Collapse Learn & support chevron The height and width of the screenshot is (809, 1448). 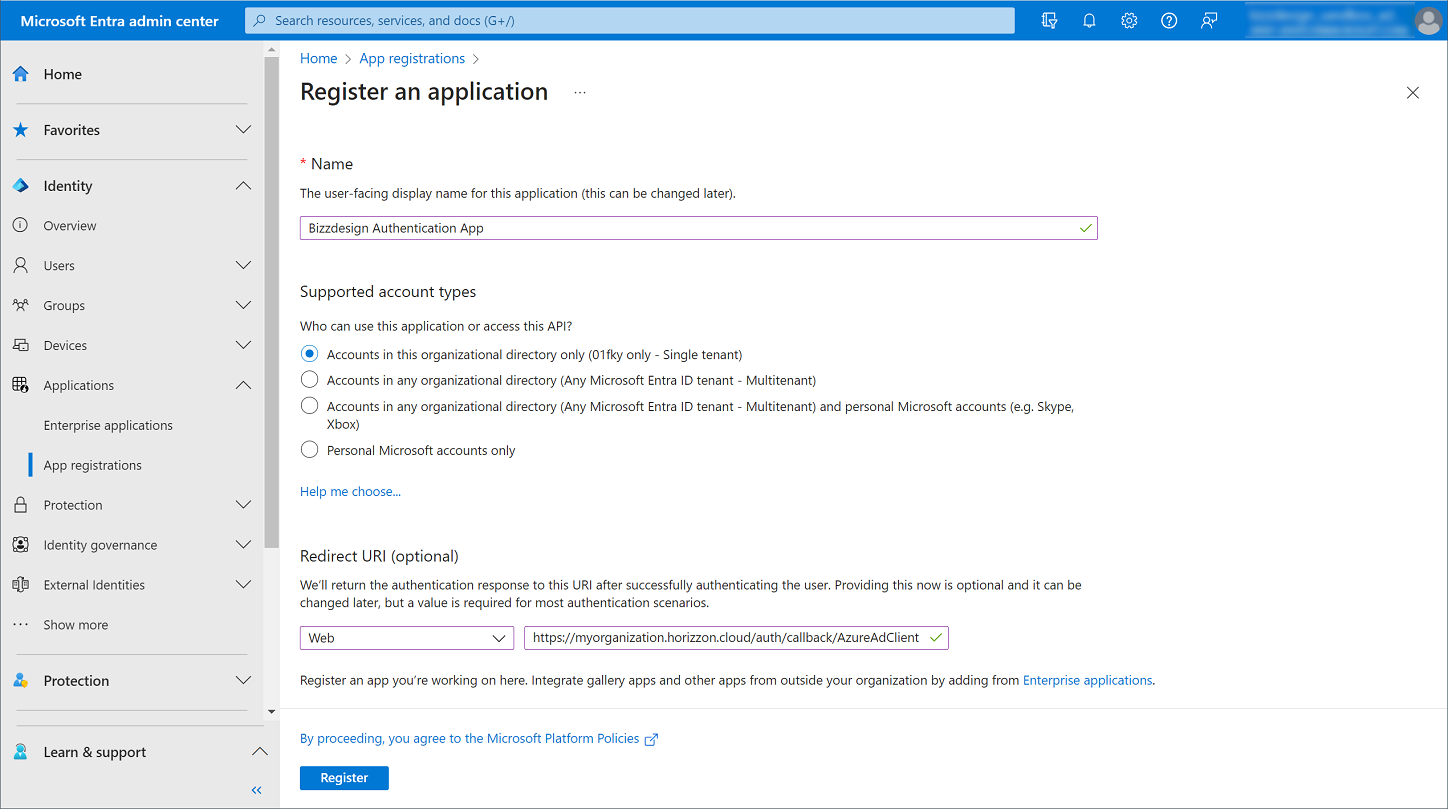[259, 752]
